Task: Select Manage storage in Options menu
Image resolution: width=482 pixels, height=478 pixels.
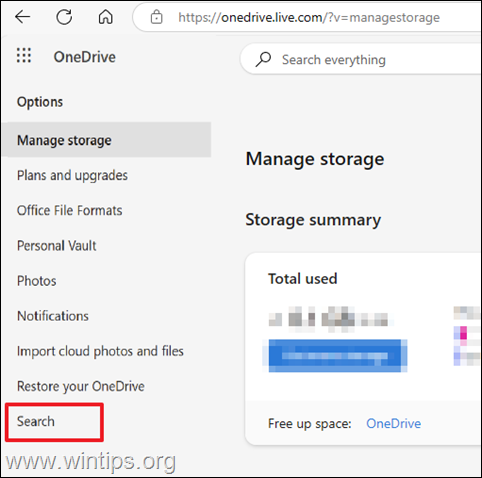Action: 107,140
